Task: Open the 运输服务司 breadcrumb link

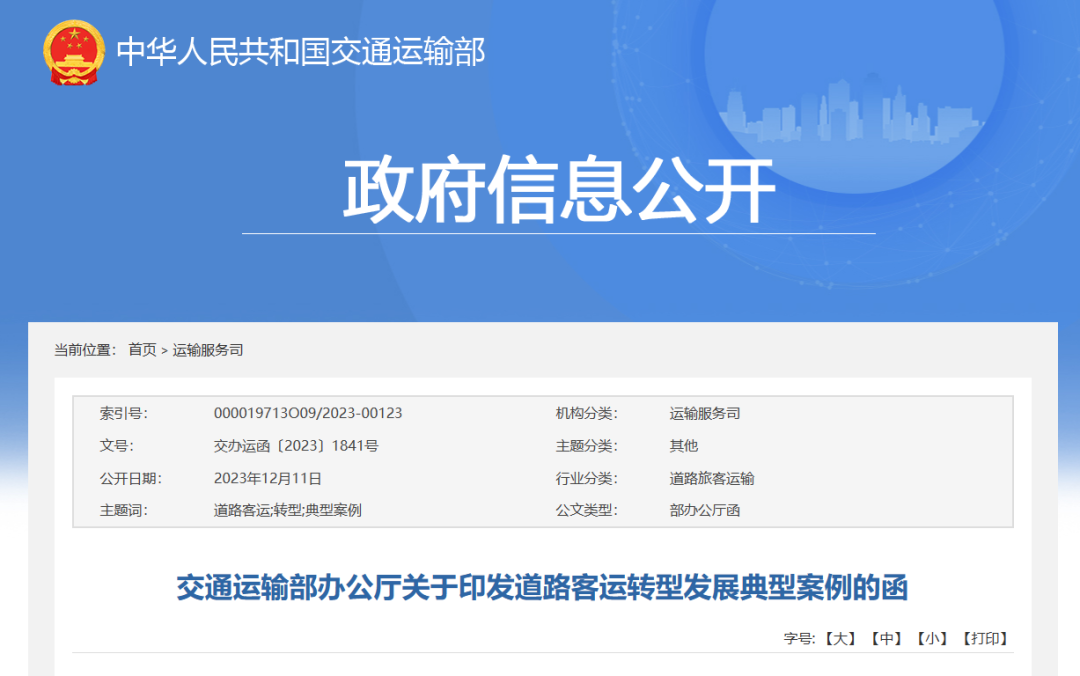Action: coord(210,350)
